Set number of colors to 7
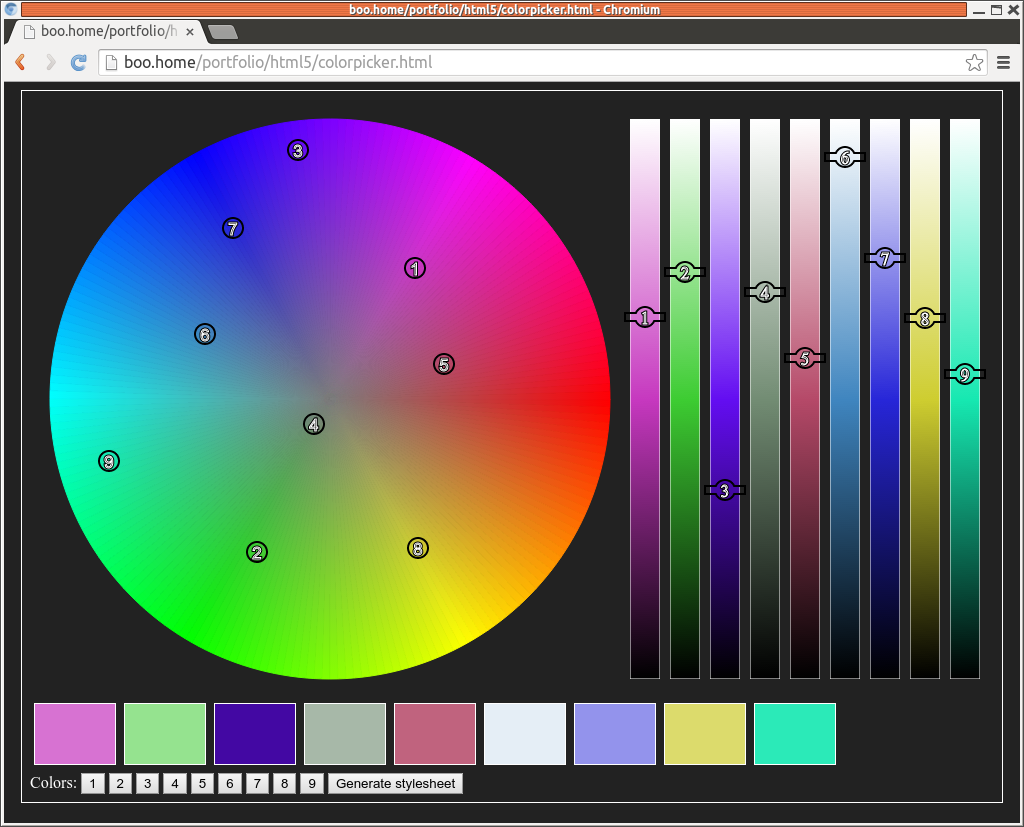This screenshot has height=827, width=1024. point(257,783)
